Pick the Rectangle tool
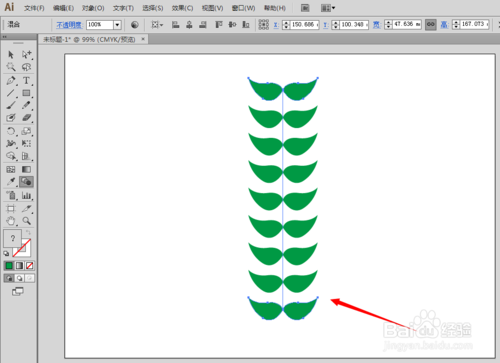Screen dimensions: 500x363 pyautogui.click(x=26, y=93)
